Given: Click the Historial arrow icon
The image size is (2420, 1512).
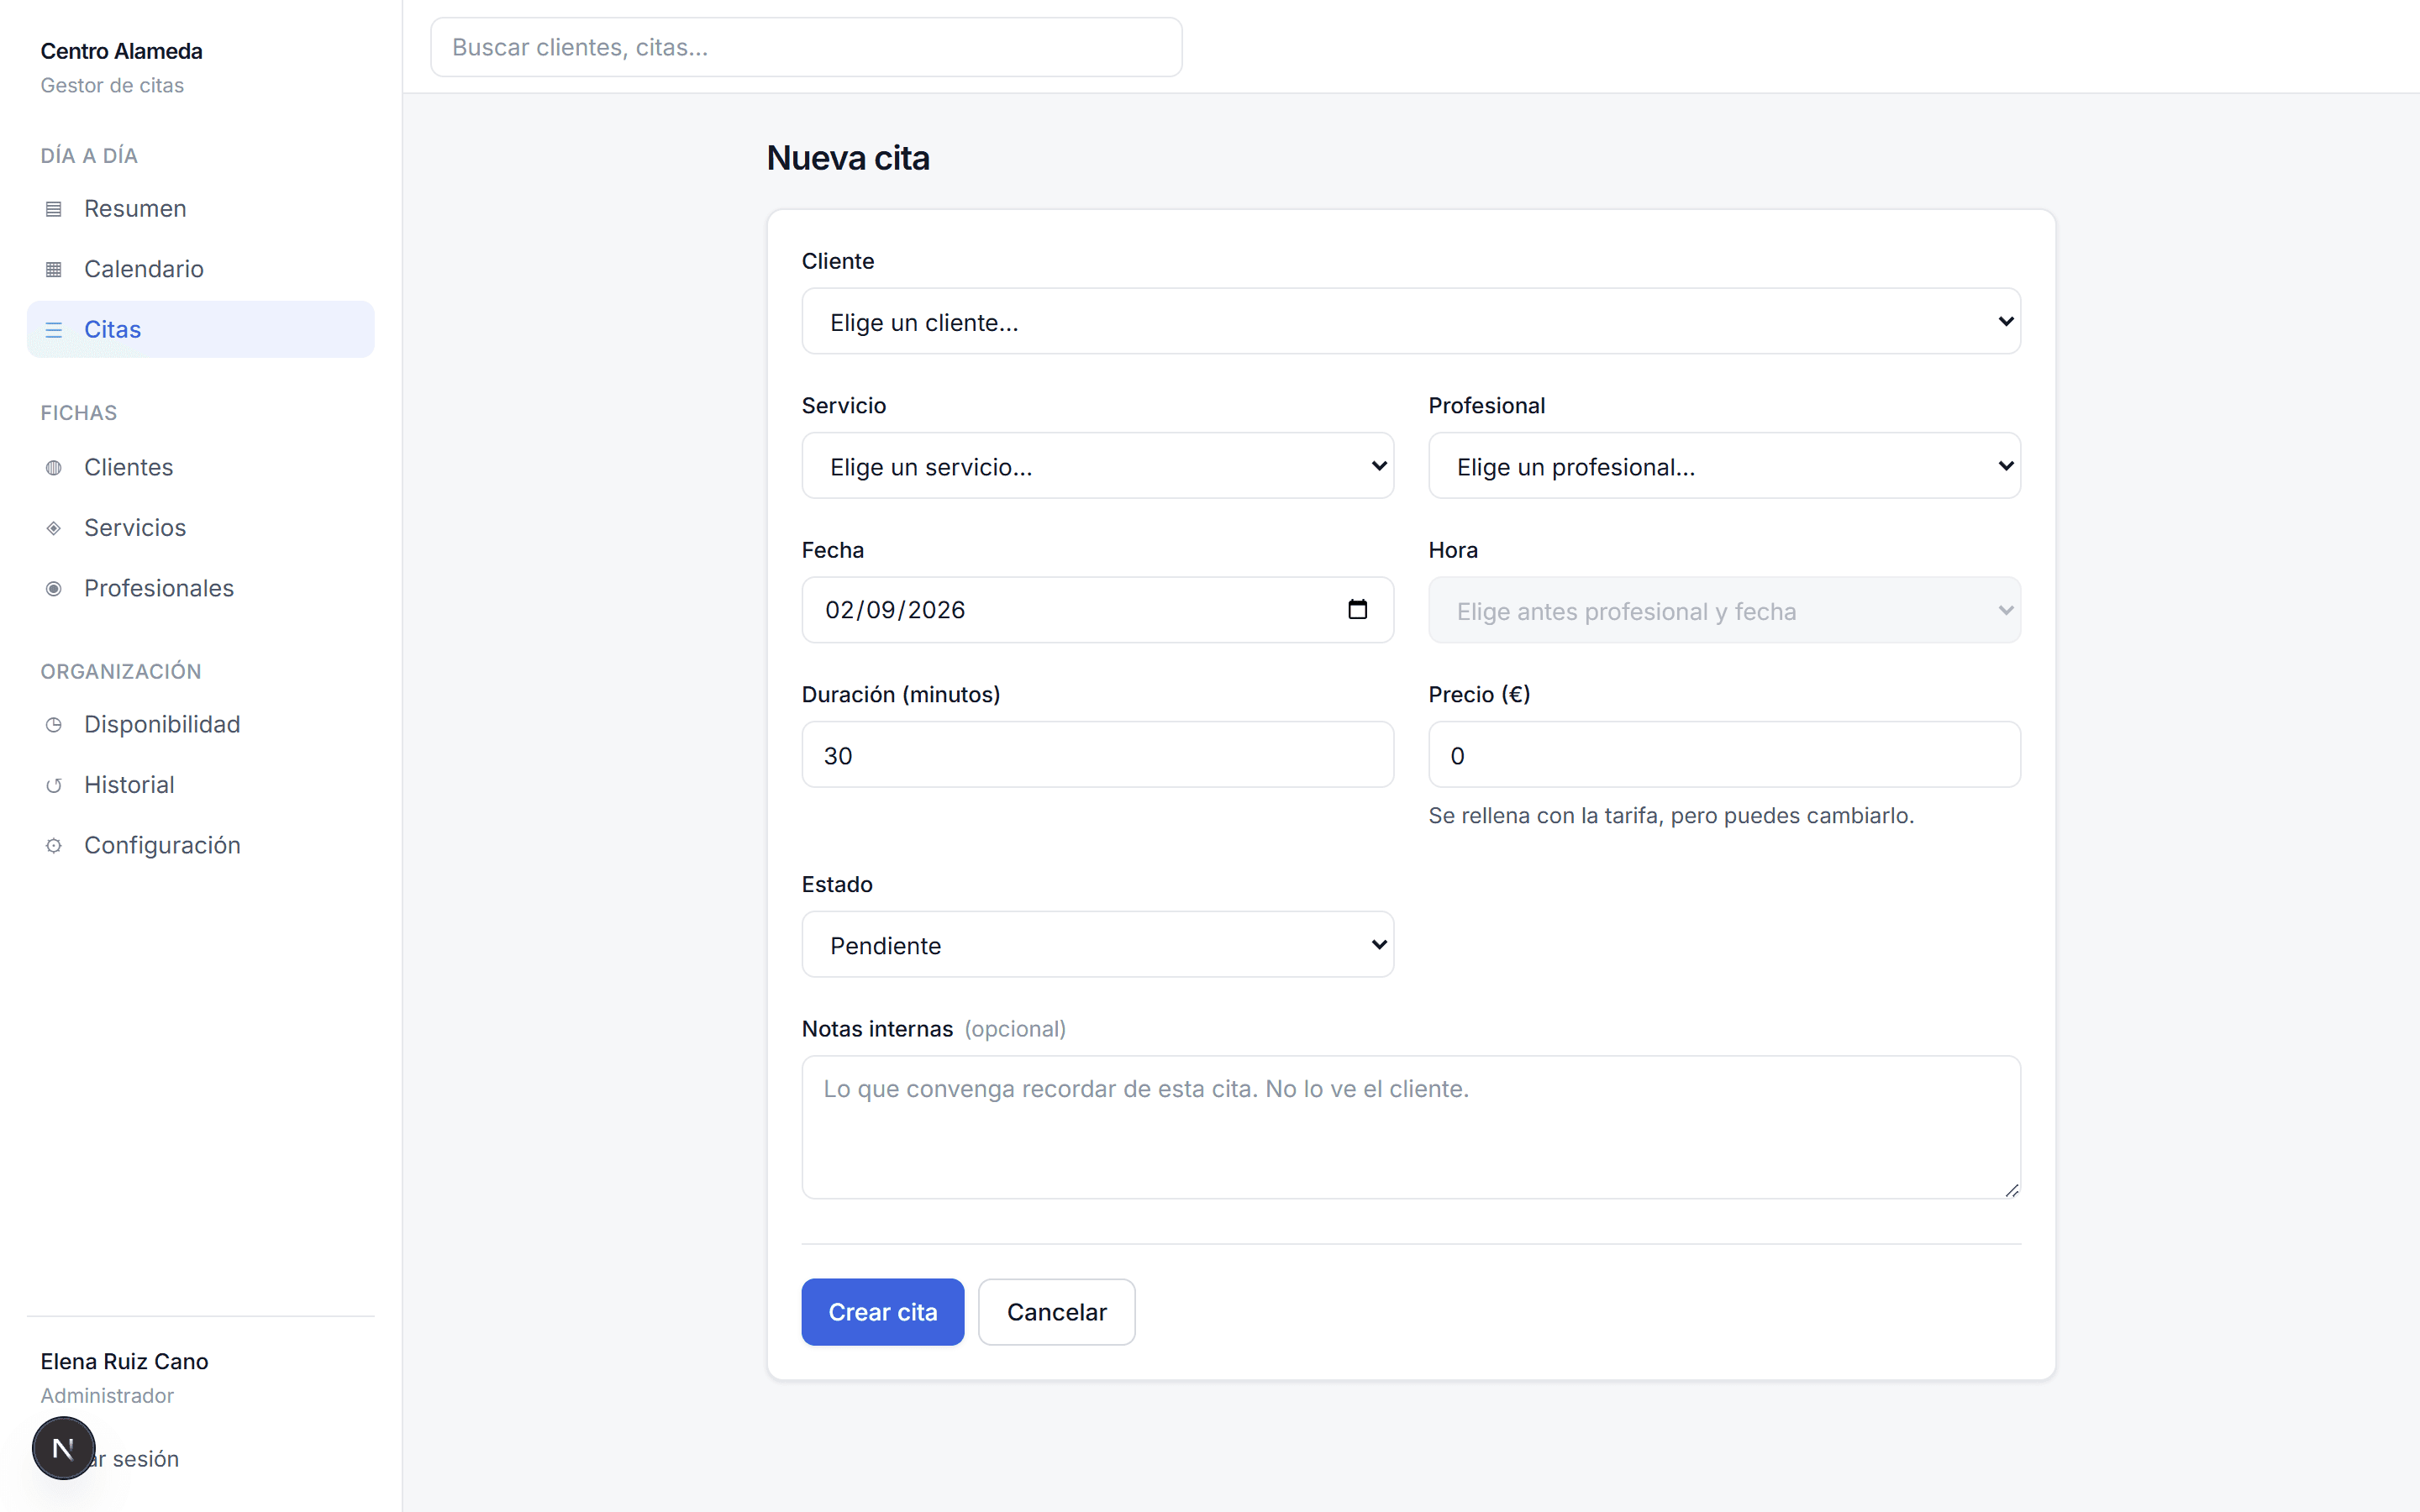Looking at the screenshot, I should (x=54, y=785).
